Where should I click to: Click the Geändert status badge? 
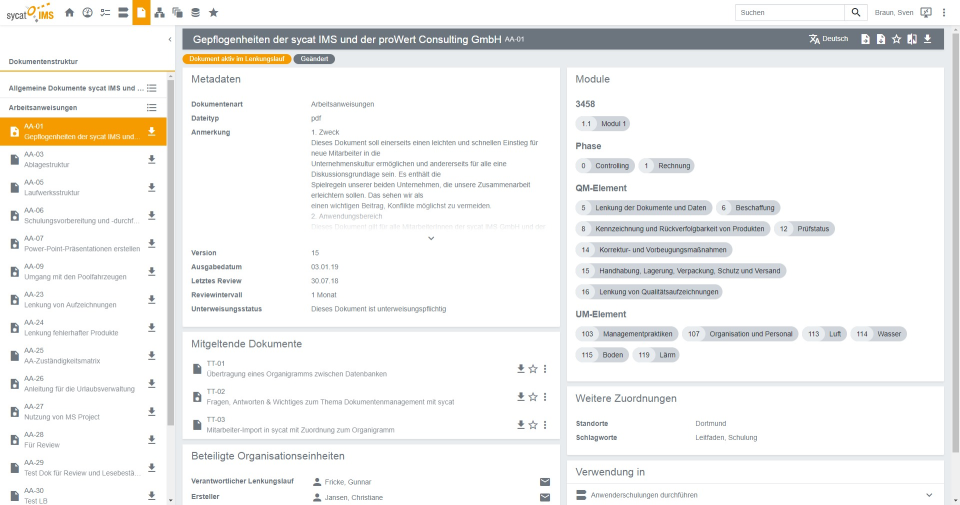pos(314,59)
